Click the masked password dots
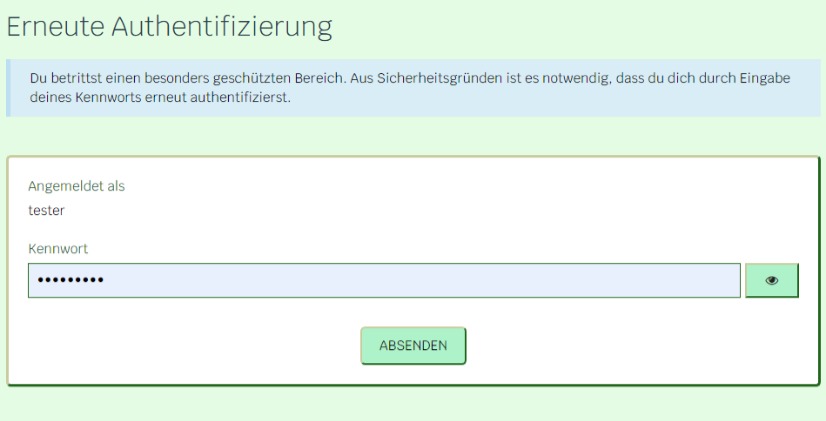Screen dimensions: 826x421 click(70, 281)
